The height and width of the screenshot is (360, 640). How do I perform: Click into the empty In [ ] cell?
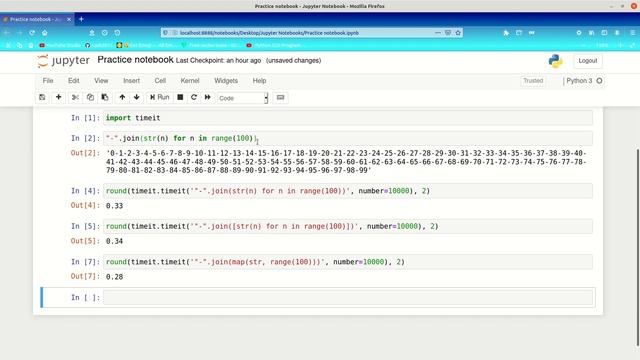click(348, 298)
